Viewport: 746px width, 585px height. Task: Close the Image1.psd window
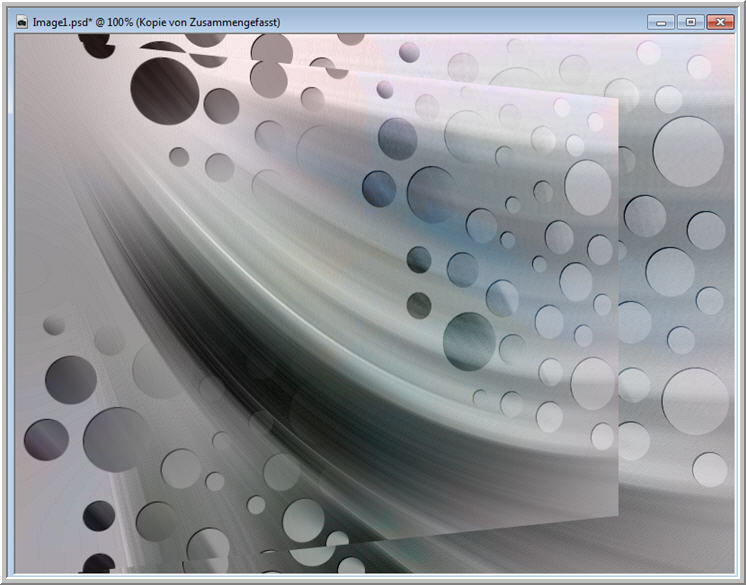(x=720, y=22)
